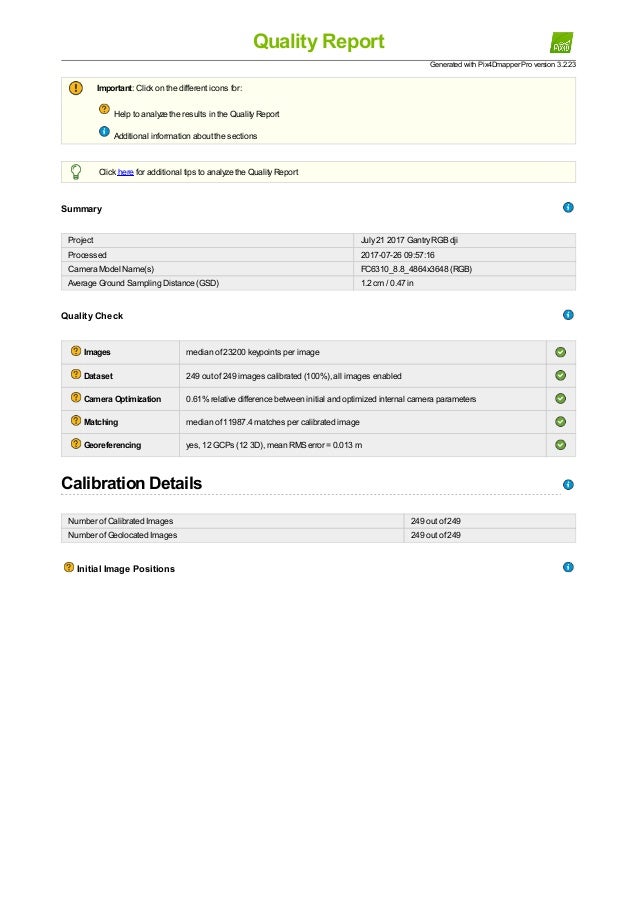This screenshot has height=903, width=638.
Task: Click help icon before Initial Image Positions
Action: pos(69,567)
